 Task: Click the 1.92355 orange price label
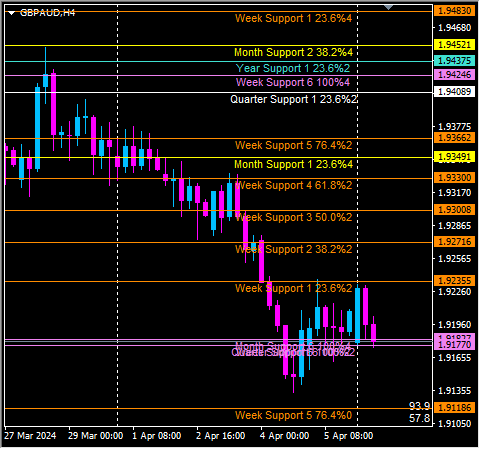[x=454, y=281]
